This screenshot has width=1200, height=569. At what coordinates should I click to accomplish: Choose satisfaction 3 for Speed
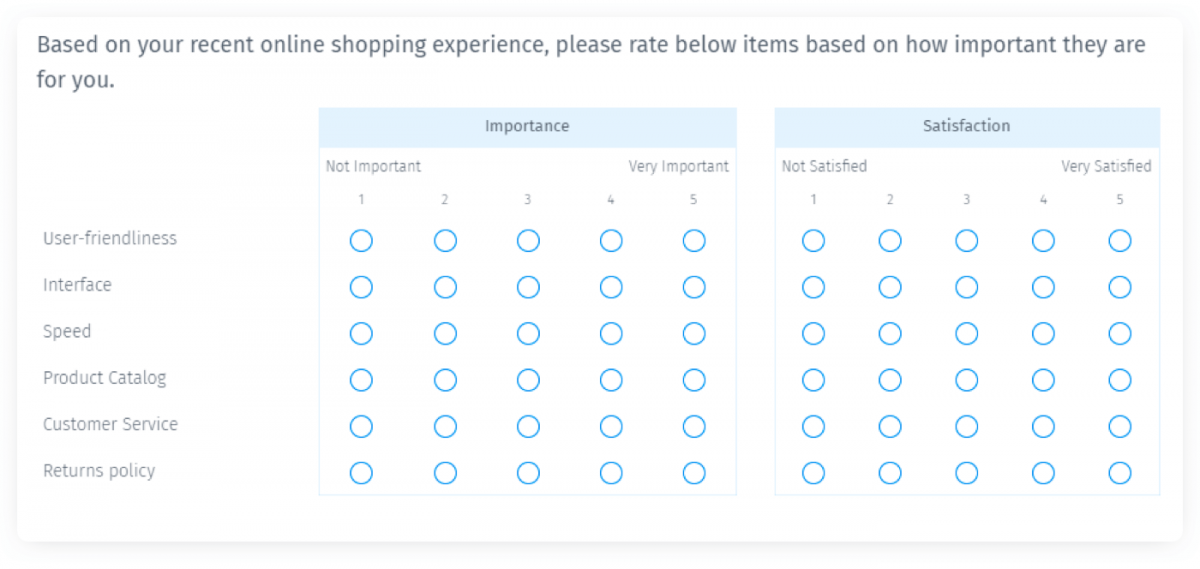coord(967,333)
